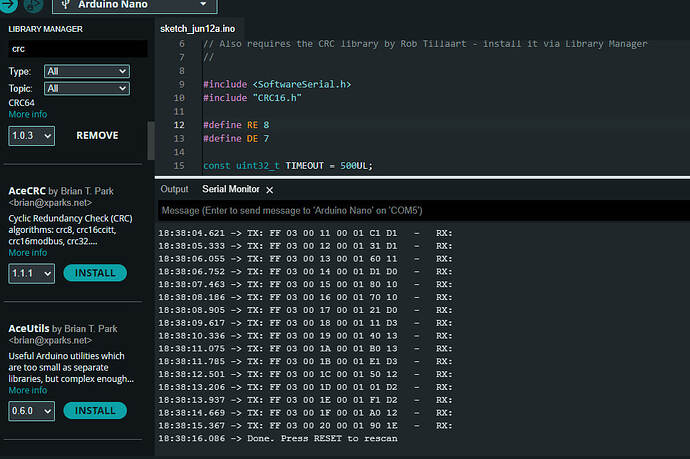690x459 pixels.
Task: Click the TIMEOUT constant declaration line
Action: 288,166
